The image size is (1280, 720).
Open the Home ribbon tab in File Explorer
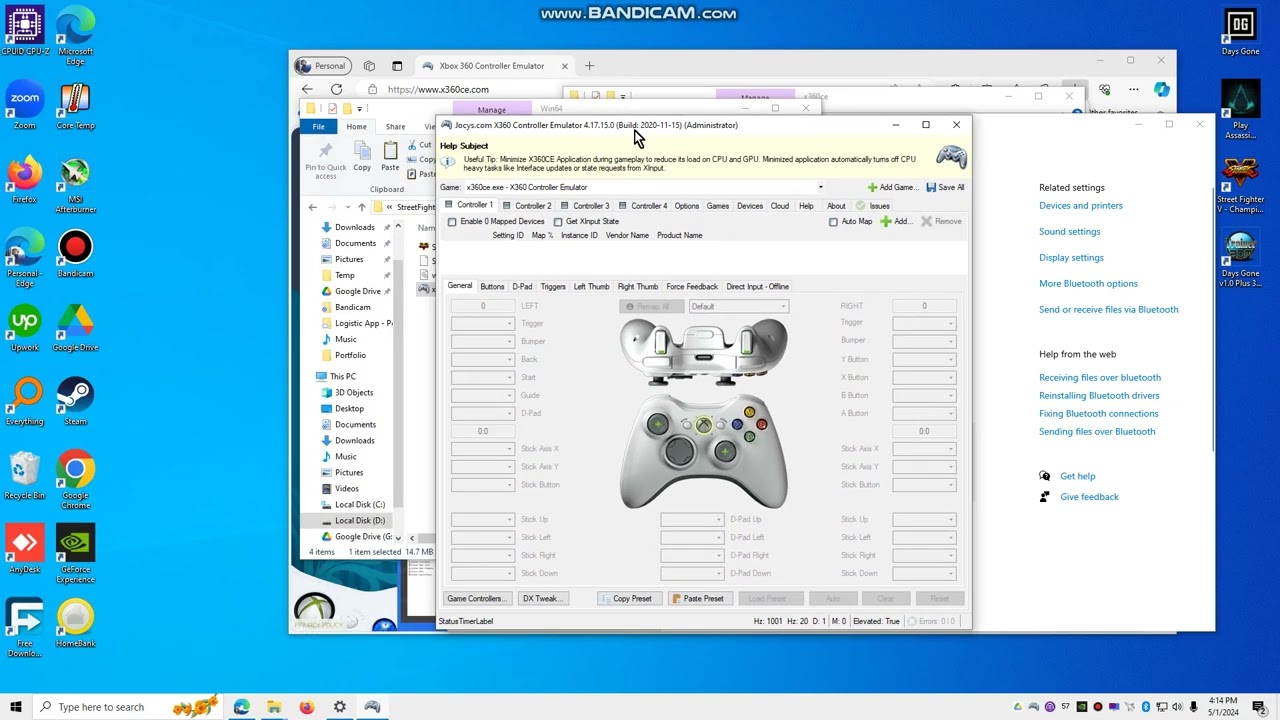356,127
